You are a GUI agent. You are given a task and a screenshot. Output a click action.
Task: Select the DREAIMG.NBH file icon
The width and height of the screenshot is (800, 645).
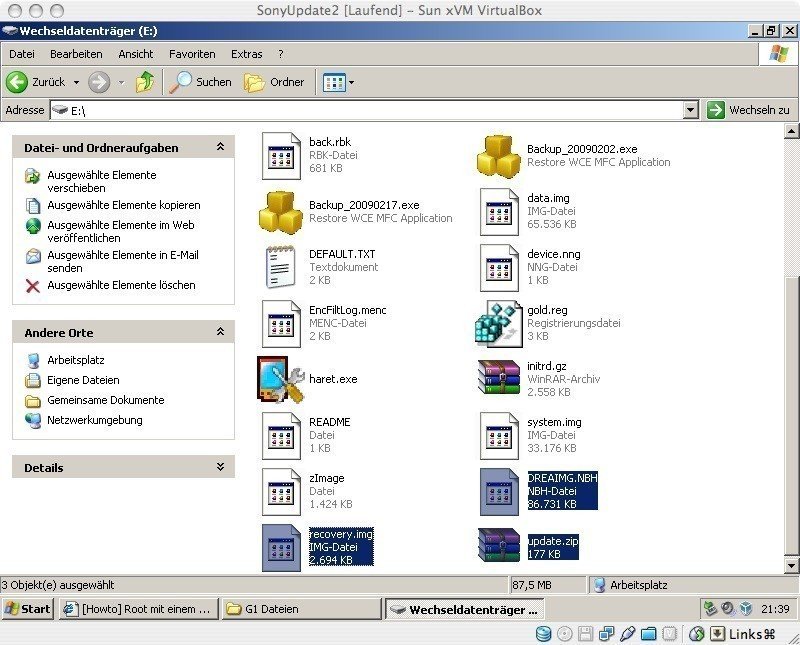click(499, 492)
